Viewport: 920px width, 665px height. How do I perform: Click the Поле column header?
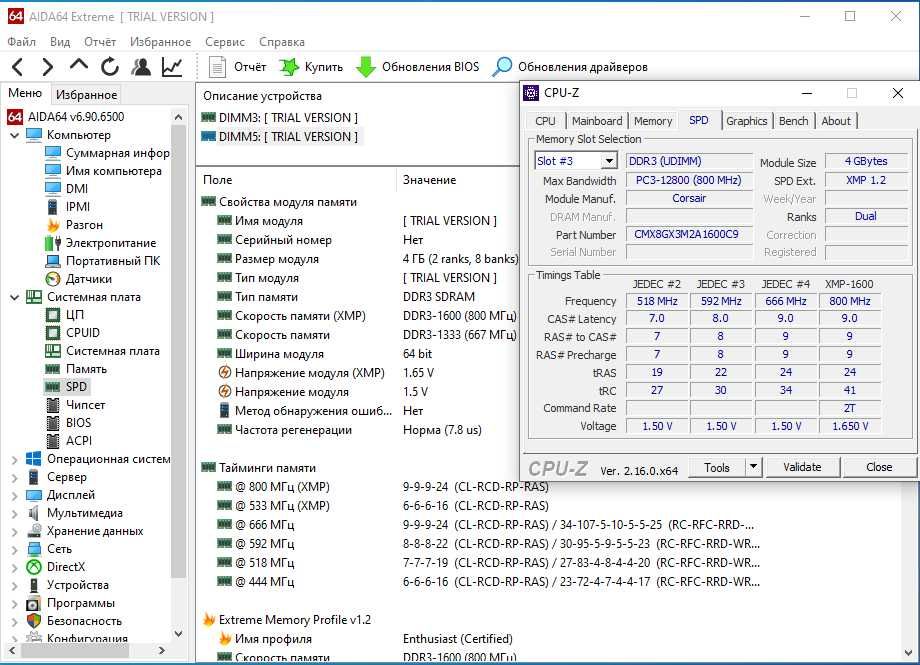pyautogui.click(x=297, y=180)
